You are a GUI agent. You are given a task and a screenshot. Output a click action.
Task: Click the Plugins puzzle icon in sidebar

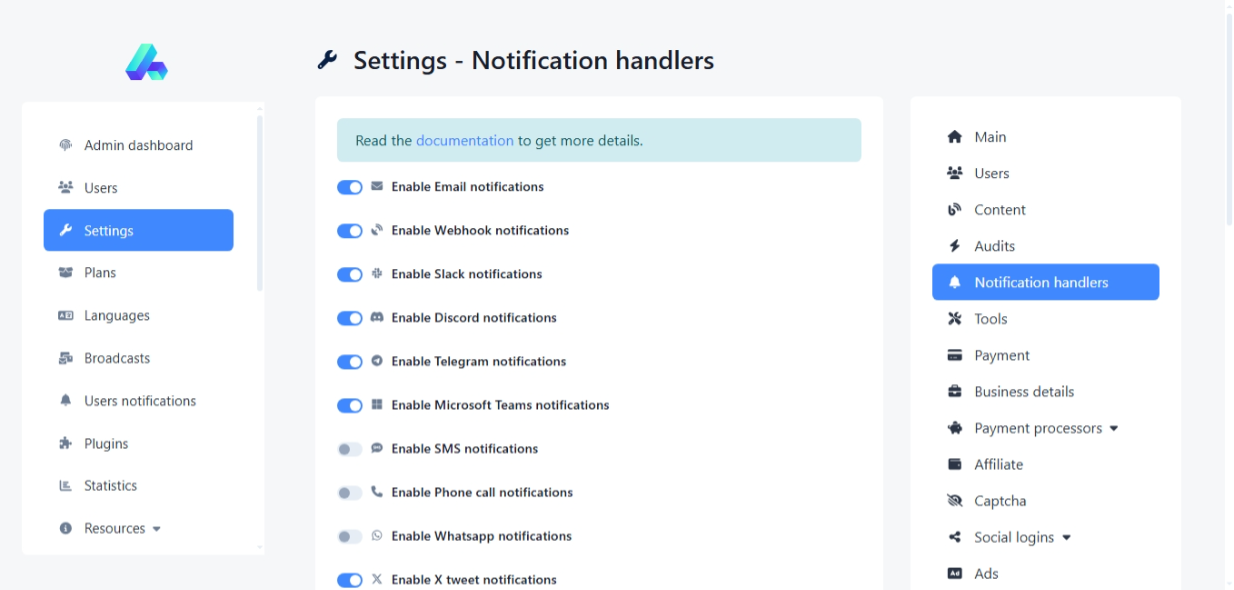(x=66, y=444)
